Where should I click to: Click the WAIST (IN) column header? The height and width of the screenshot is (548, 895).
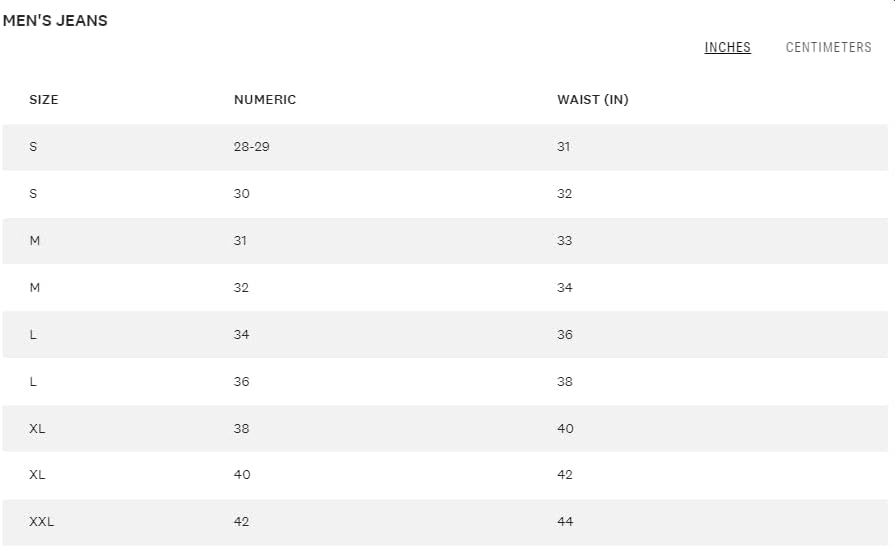(593, 100)
